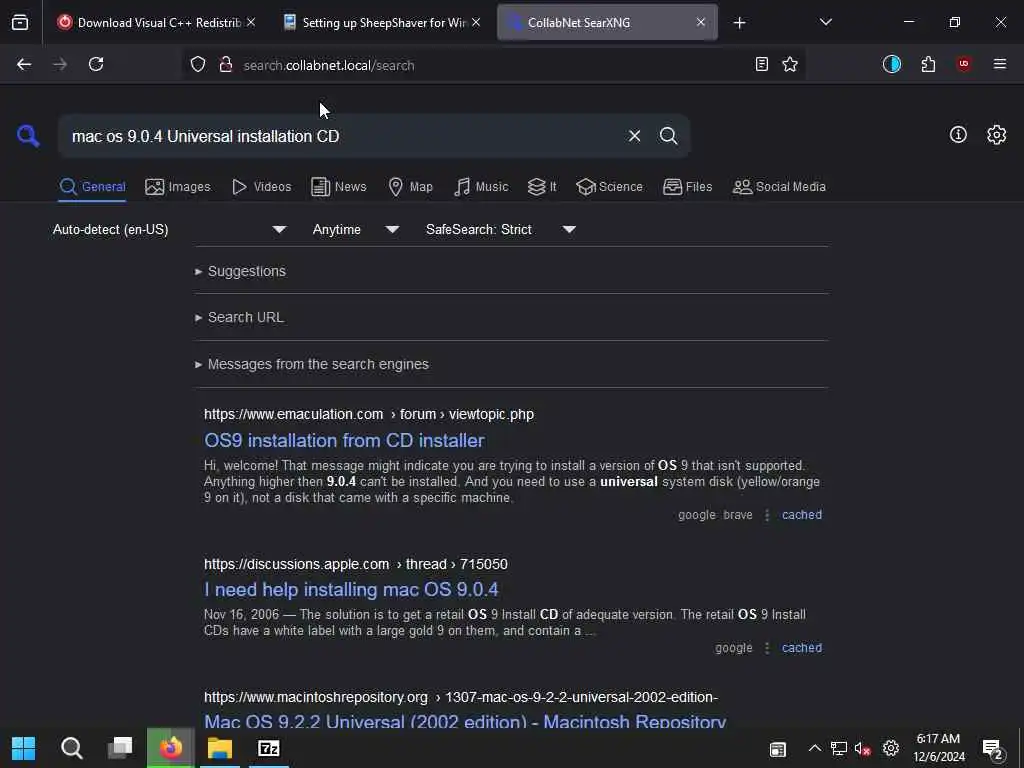Show hidden system tray icons

814,748
